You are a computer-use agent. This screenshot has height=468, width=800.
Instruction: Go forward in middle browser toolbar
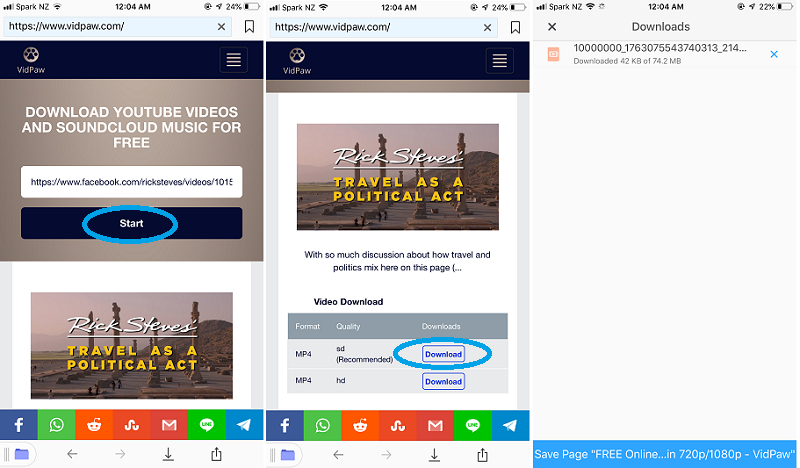click(x=386, y=455)
